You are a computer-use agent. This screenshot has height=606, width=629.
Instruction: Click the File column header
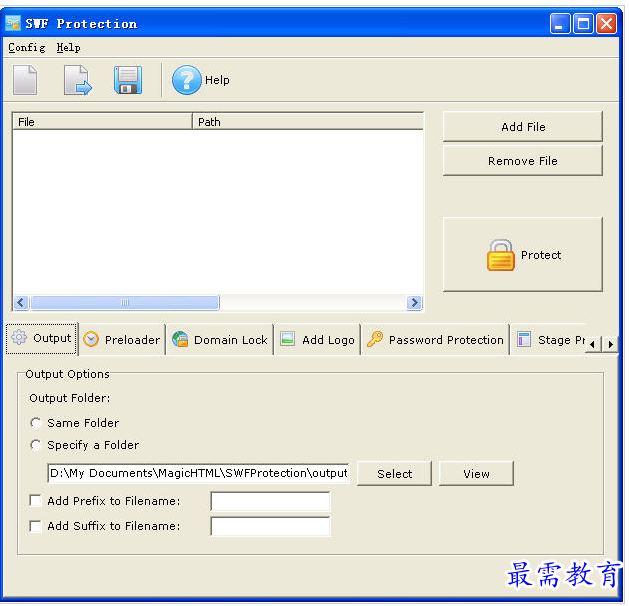103,122
